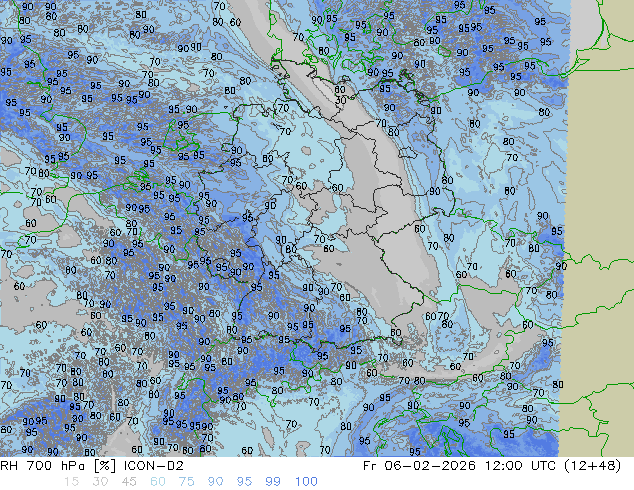Click the 60 value in the bottom legend
Screen dimensions: 634x490
158,482
